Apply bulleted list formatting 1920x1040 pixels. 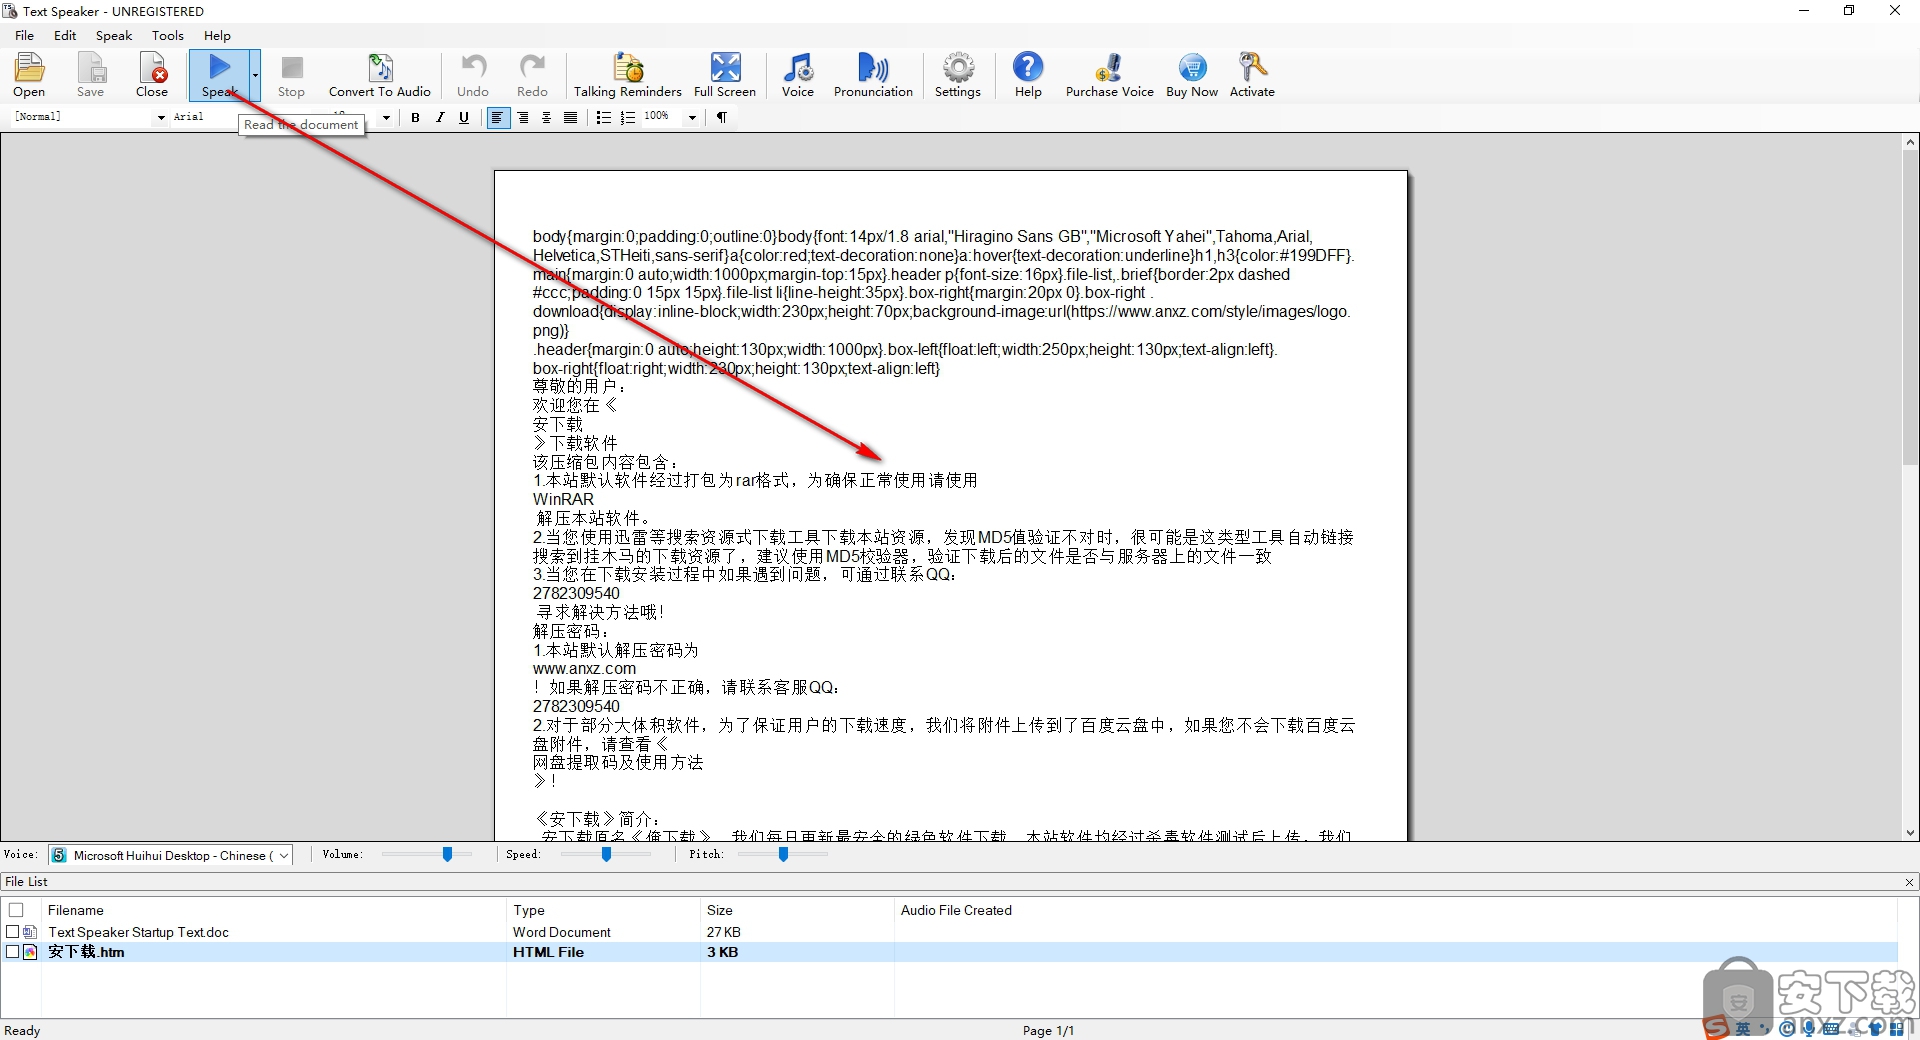(x=603, y=118)
